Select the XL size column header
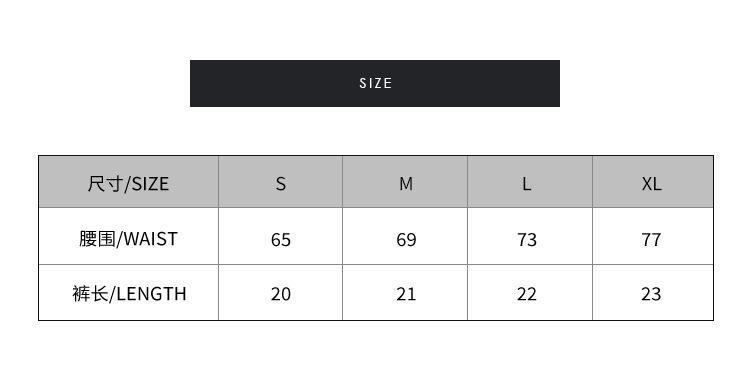This screenshot has width=750, height=368. (653, 181)
